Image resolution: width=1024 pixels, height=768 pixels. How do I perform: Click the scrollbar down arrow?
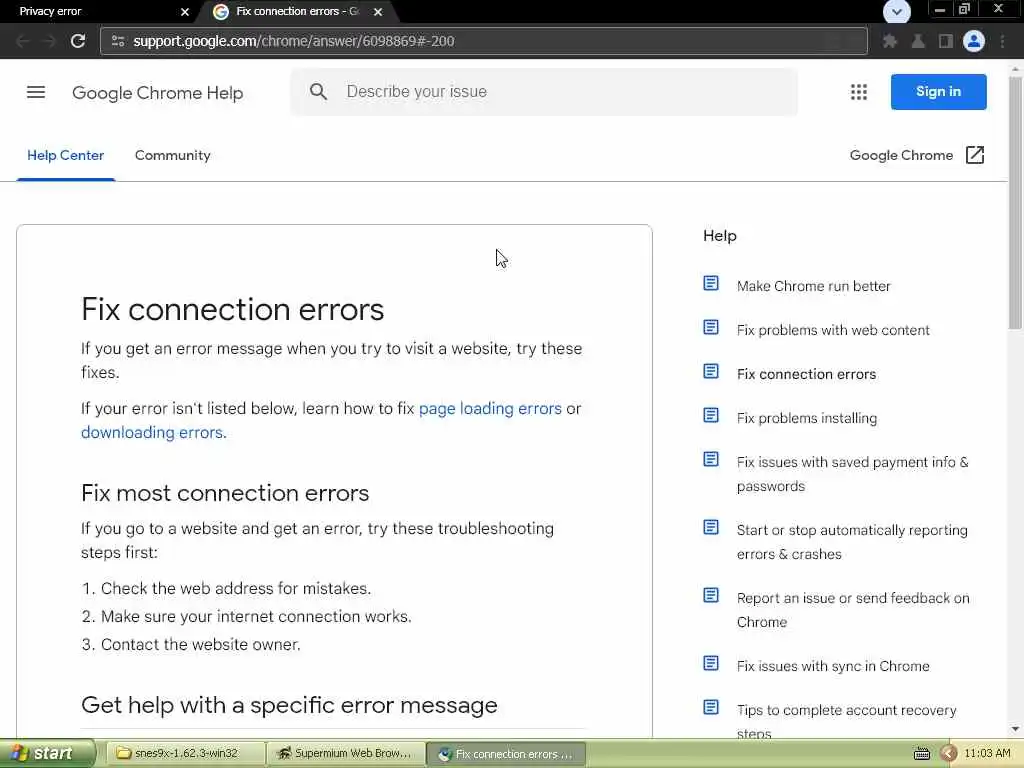1015,729
